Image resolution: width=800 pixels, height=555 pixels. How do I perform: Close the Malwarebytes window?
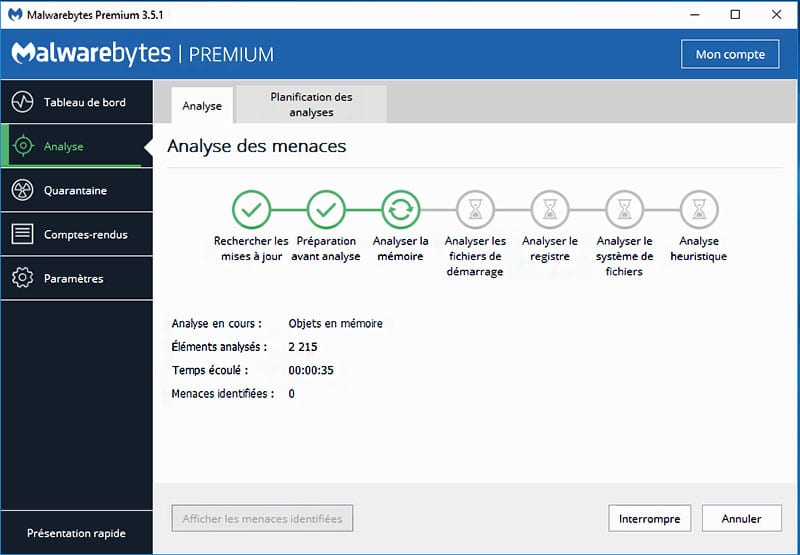(777, 14)
